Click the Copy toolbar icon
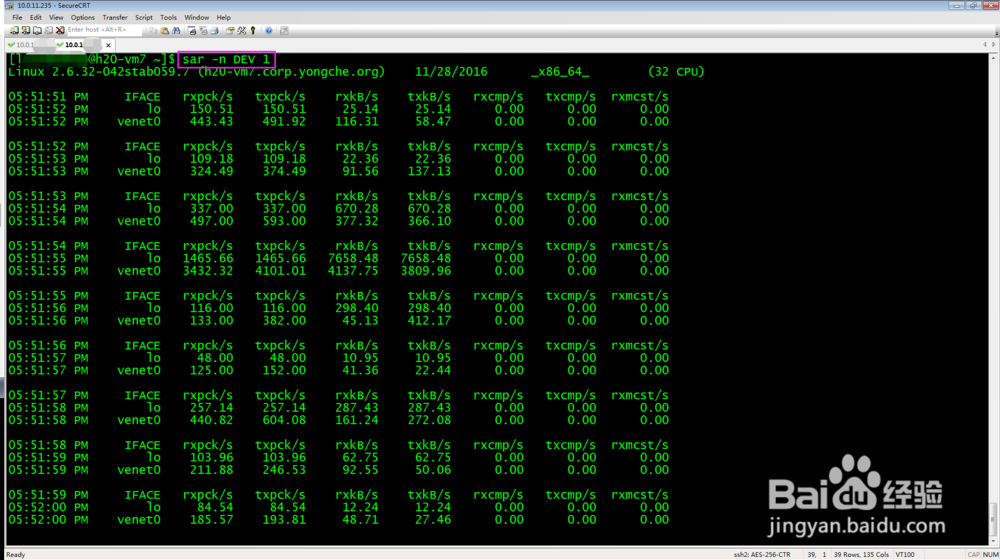 click(x=153, y=31)
